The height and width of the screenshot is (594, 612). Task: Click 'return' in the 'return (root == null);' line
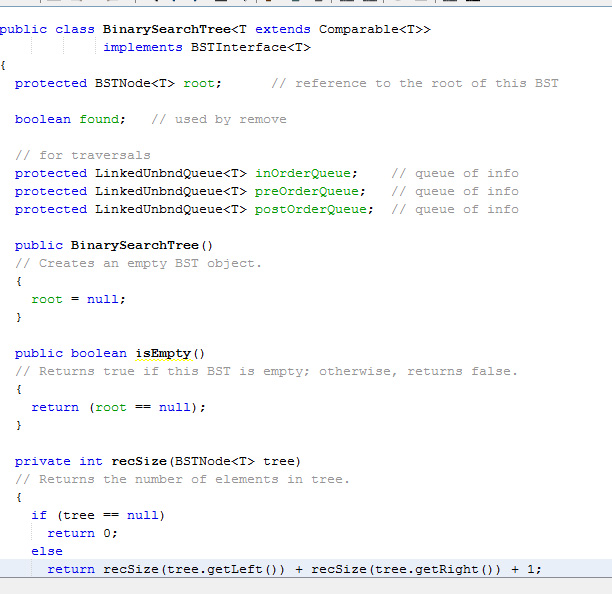pyautogui.click(x=55, y=407)
